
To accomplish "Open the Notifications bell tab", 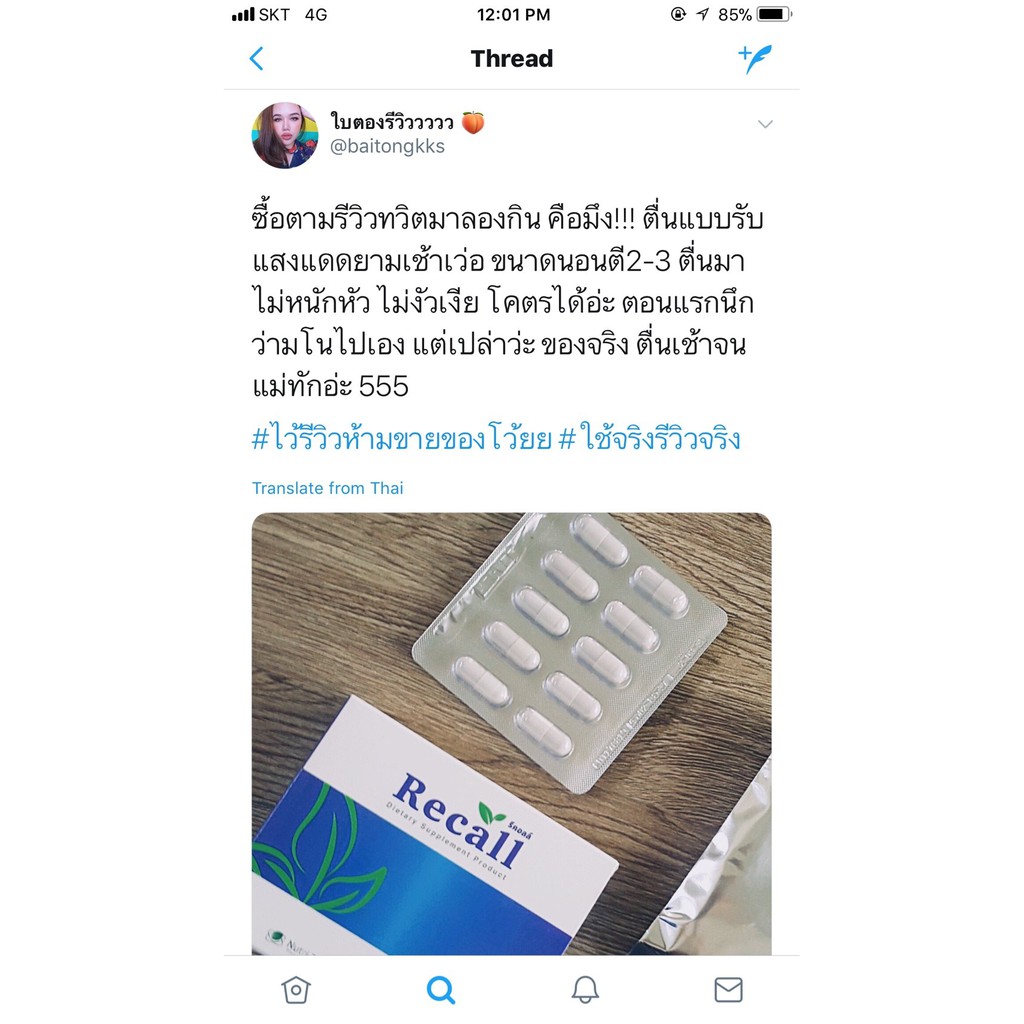I will point(585,989).
